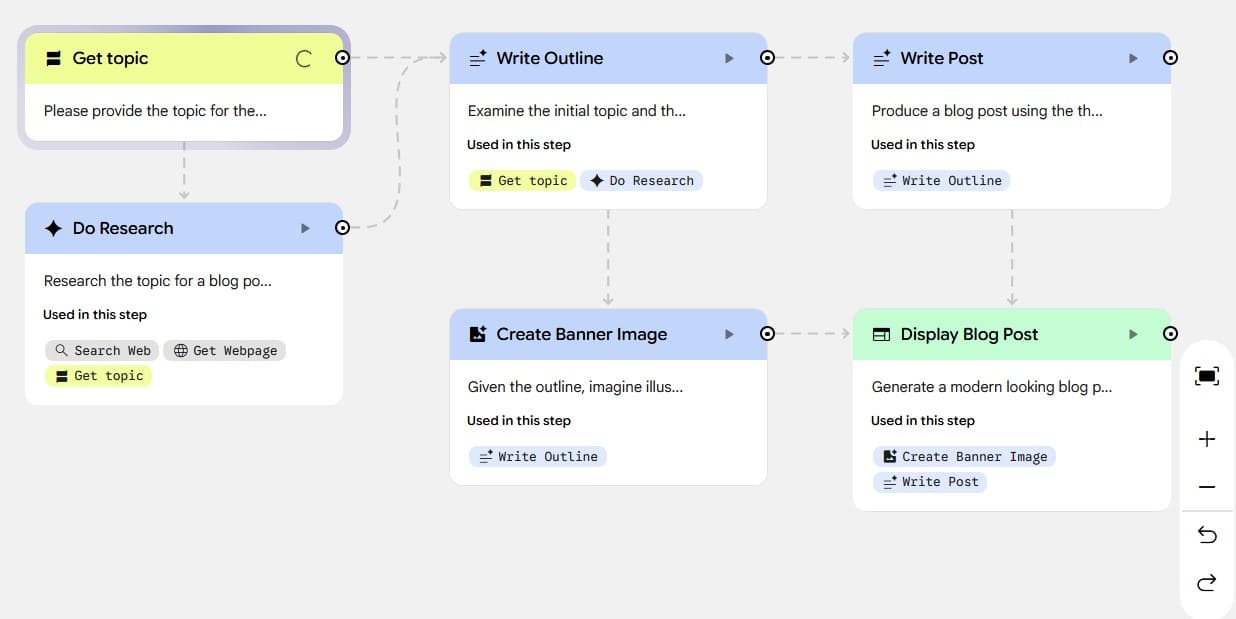
Task: Click the sparkle icon on Do Research header
Action: click(54, 228)
